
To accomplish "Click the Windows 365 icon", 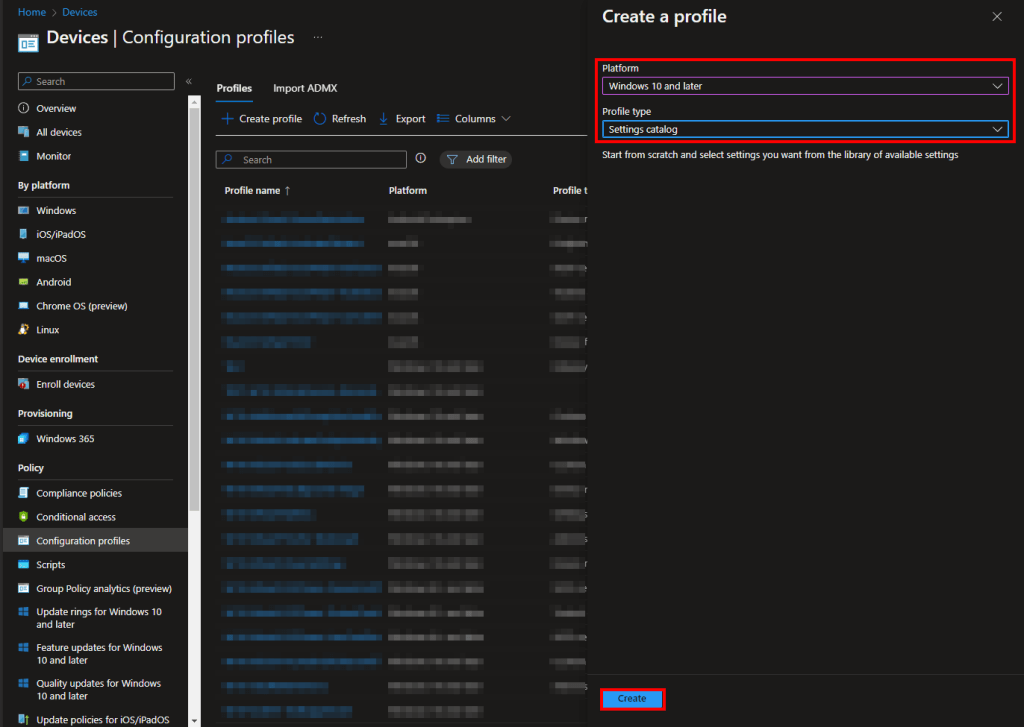I will [x=24, y=439].
